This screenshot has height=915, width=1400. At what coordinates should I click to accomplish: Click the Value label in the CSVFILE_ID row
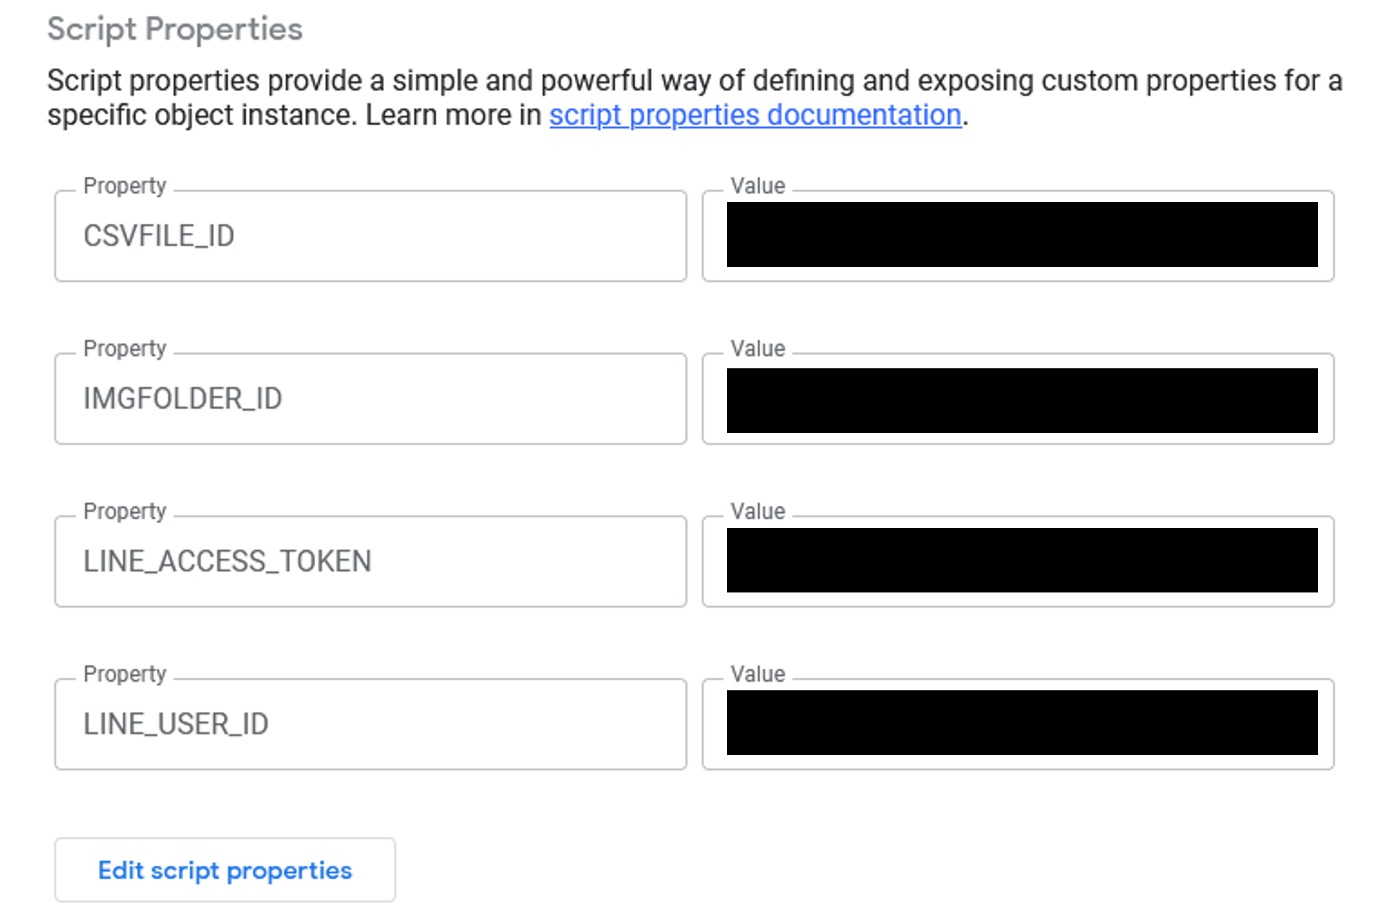(758, 186)
